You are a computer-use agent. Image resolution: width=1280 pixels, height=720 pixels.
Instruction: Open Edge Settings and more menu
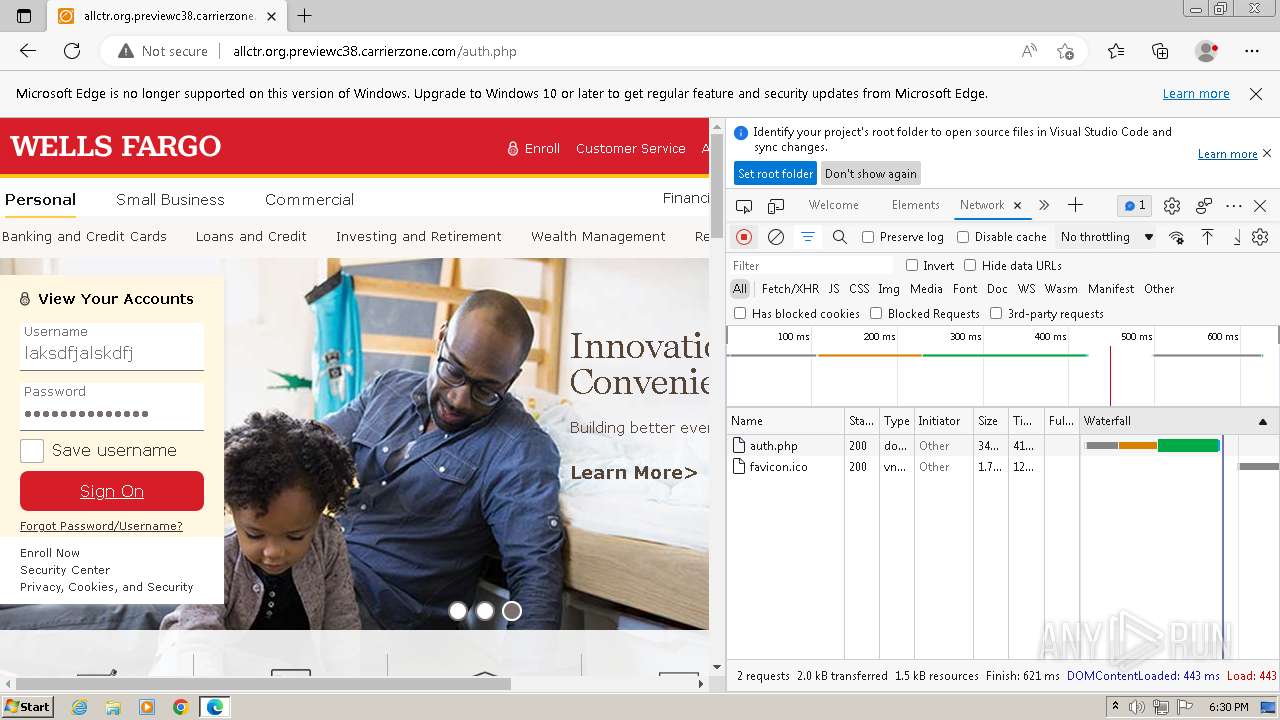point(1252,51)
